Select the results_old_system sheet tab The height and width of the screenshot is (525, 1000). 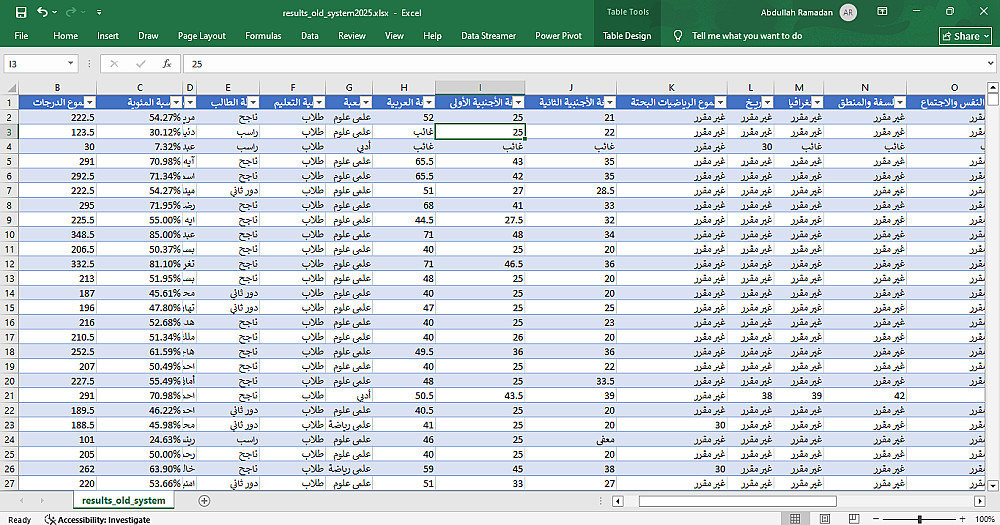point(124,500)
